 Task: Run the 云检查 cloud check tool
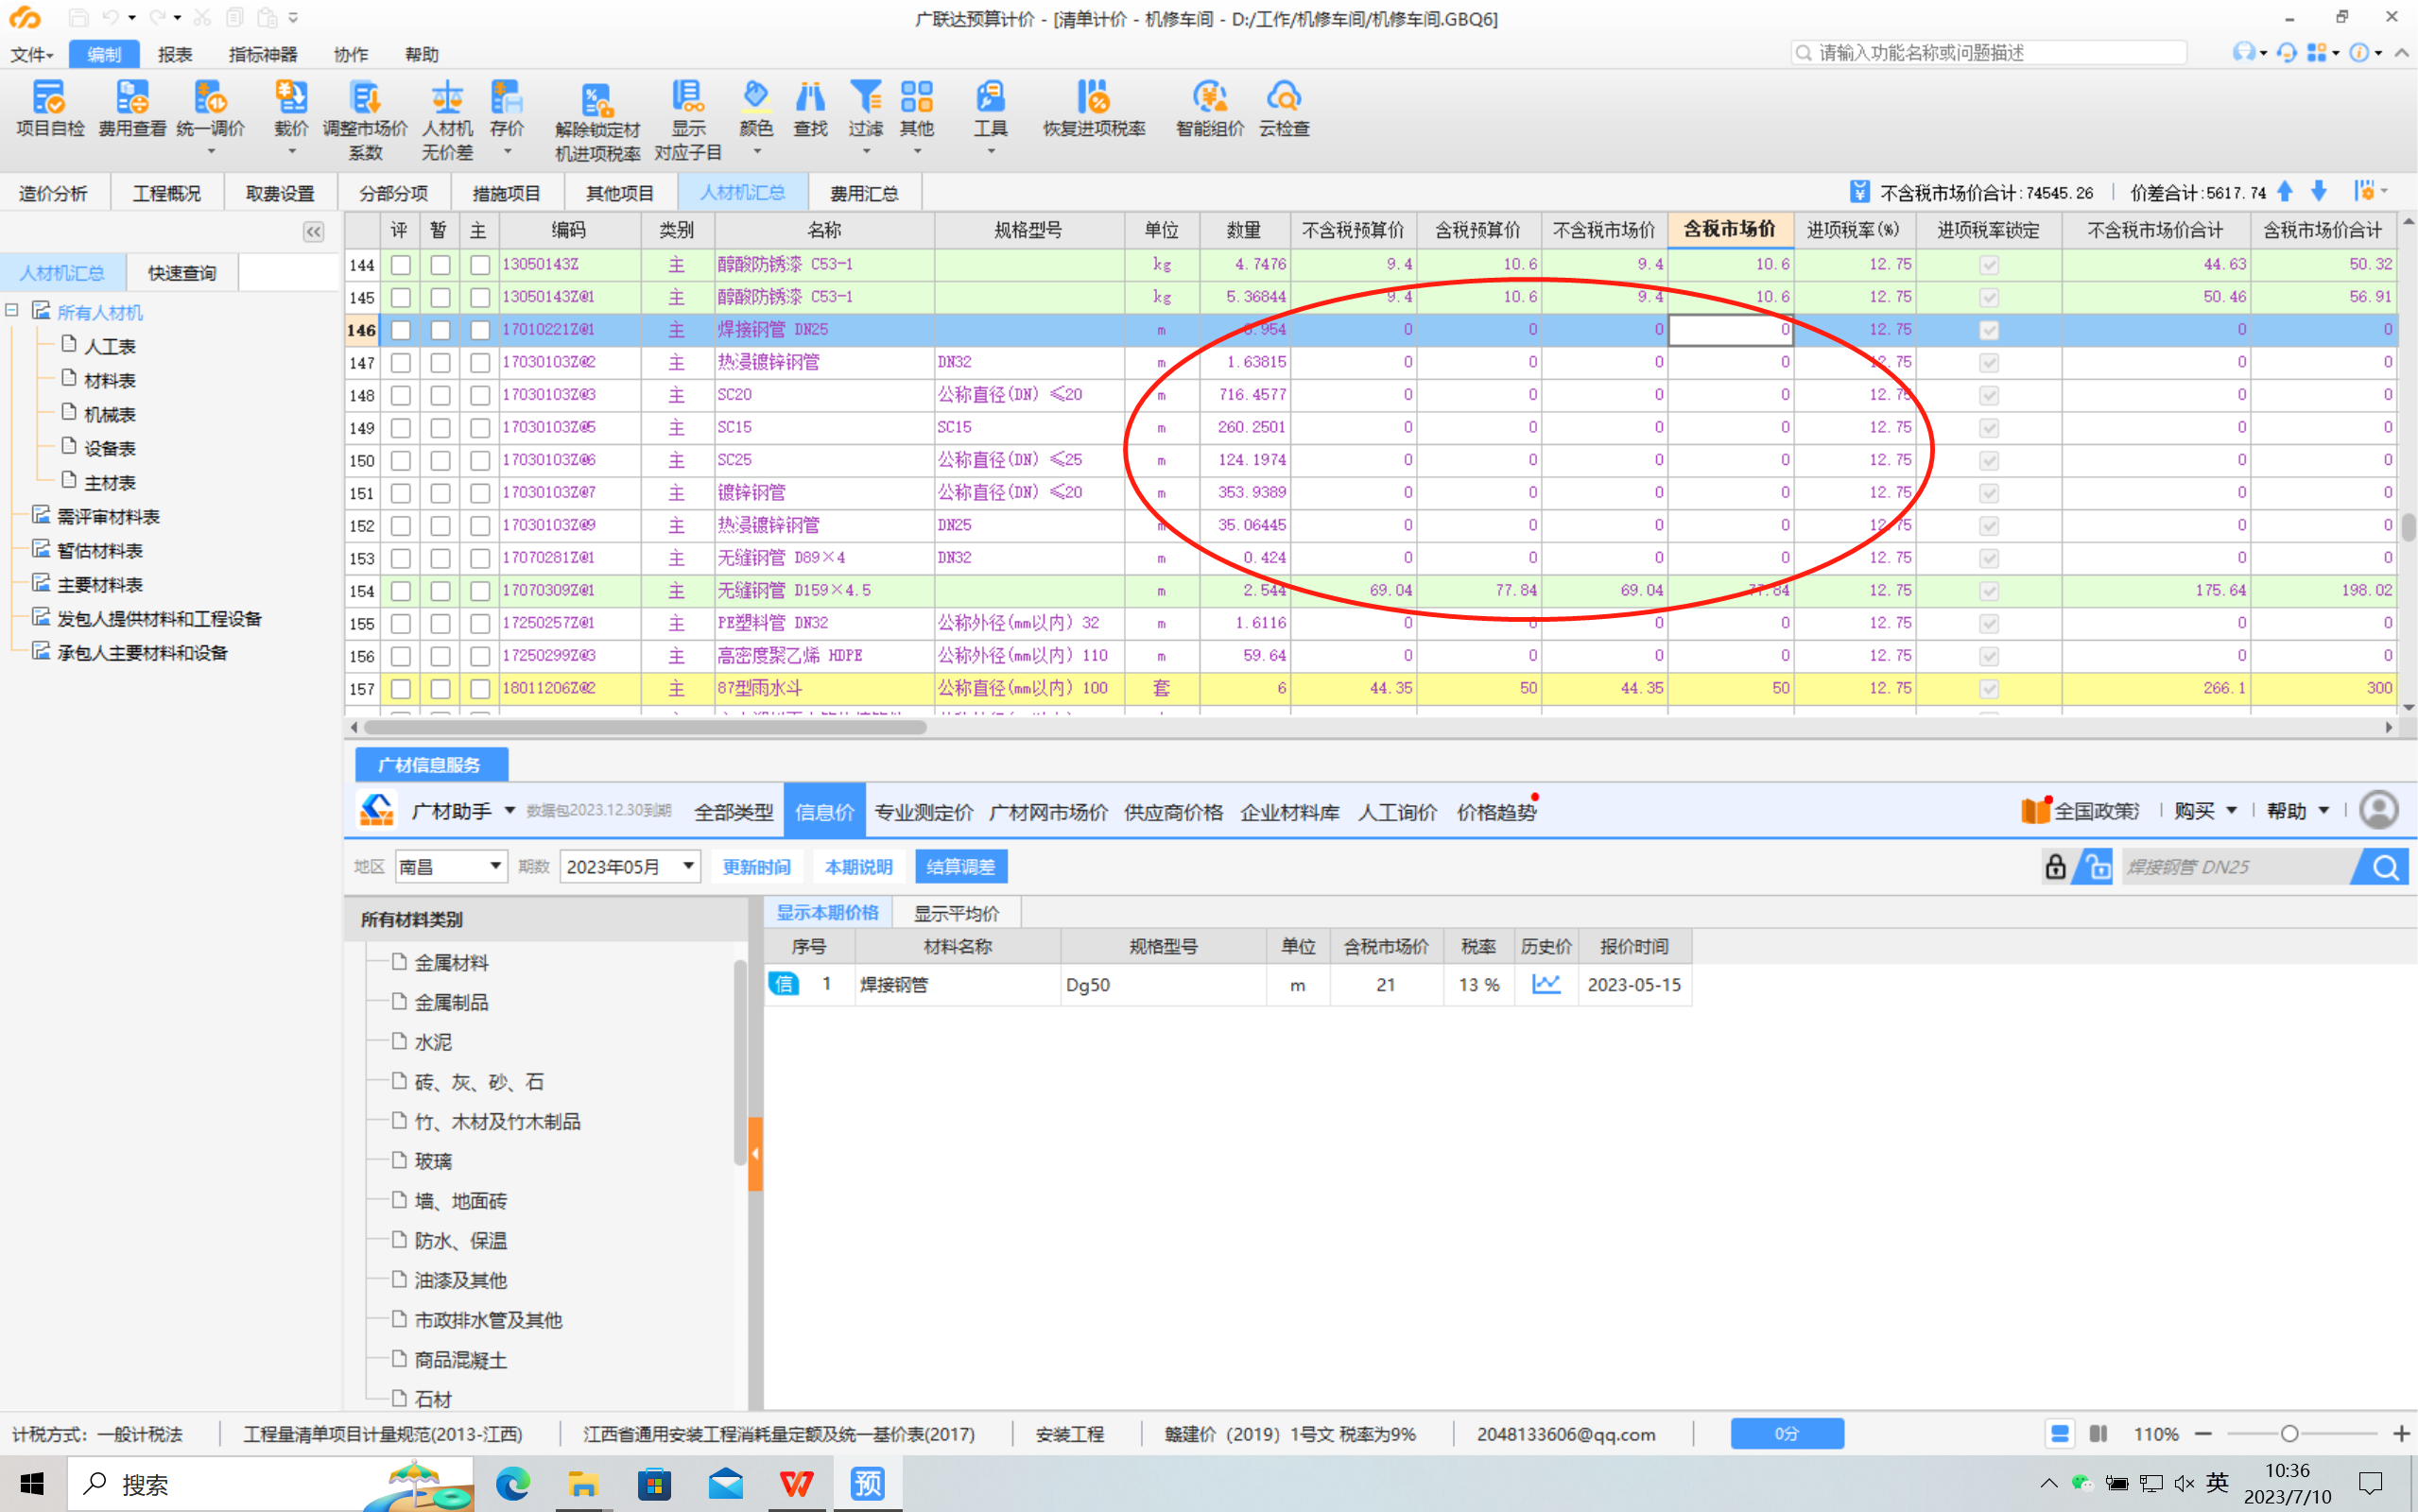click(1284, 109)
